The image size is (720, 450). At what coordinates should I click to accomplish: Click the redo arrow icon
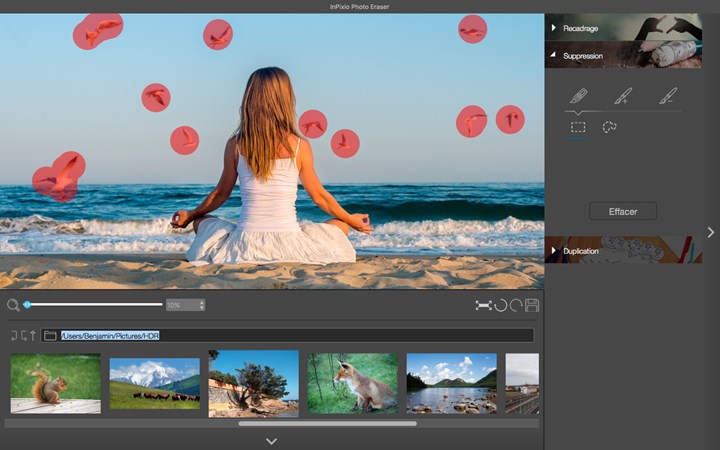point(516,305)
